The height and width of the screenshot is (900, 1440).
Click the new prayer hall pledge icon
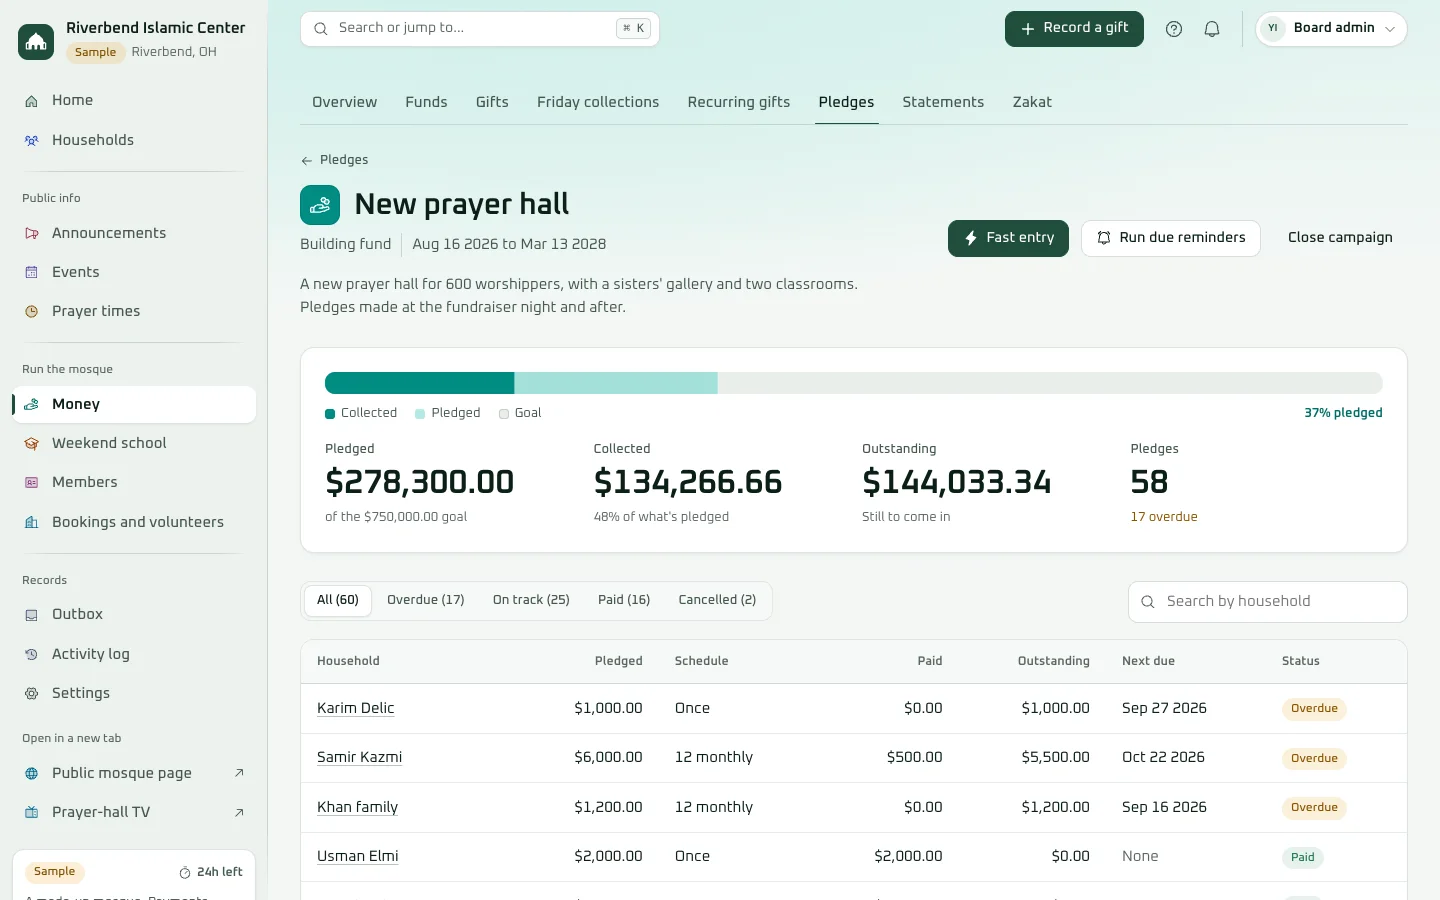click(x=320, y=205)
